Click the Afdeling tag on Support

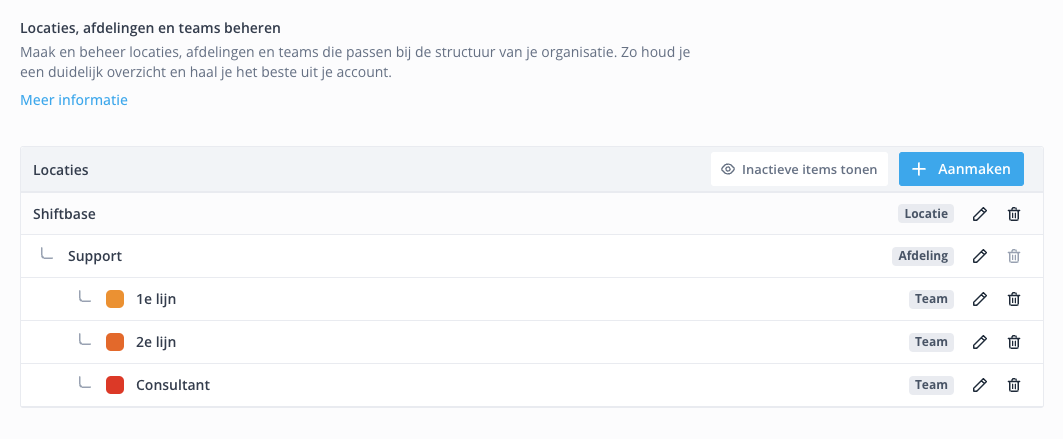tap(923, 256)
